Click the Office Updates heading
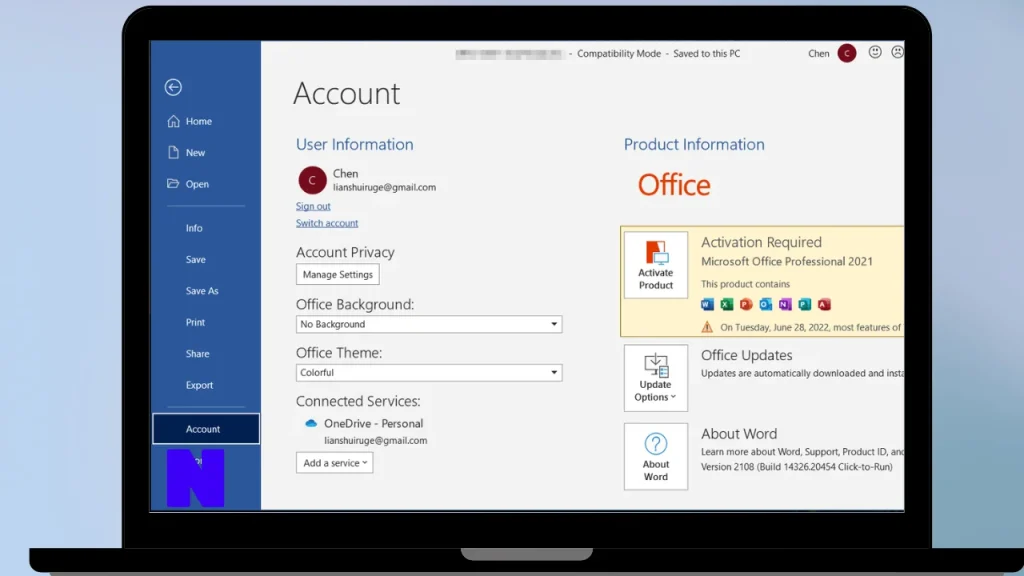 pos(746,355)
